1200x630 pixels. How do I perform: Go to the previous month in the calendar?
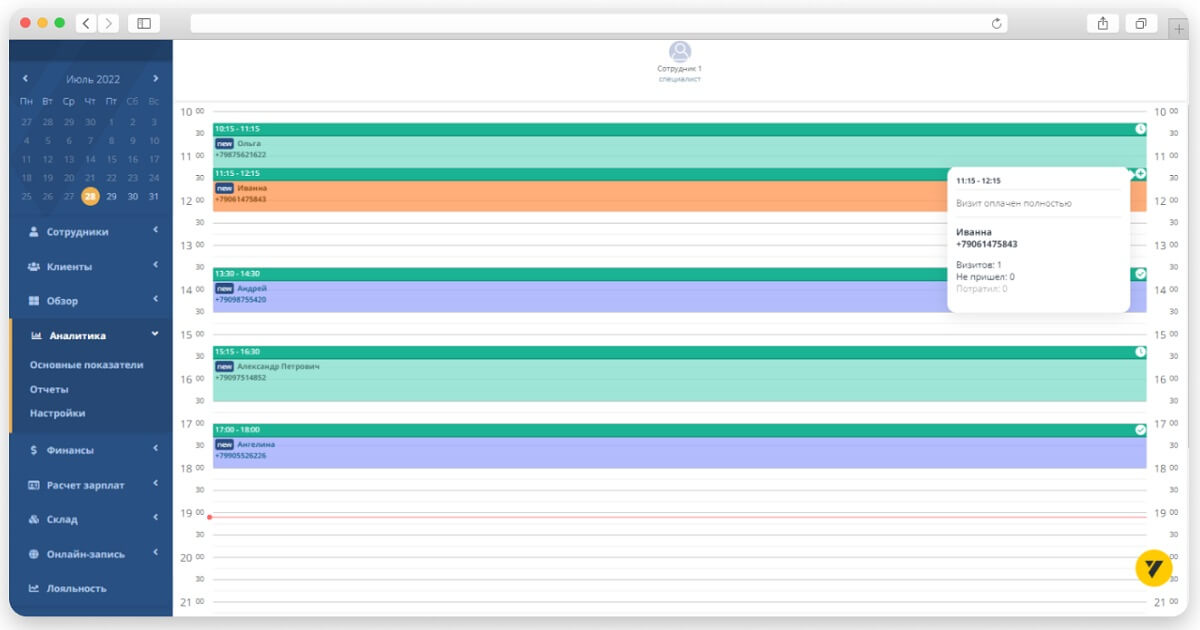[x=26, y=79]
